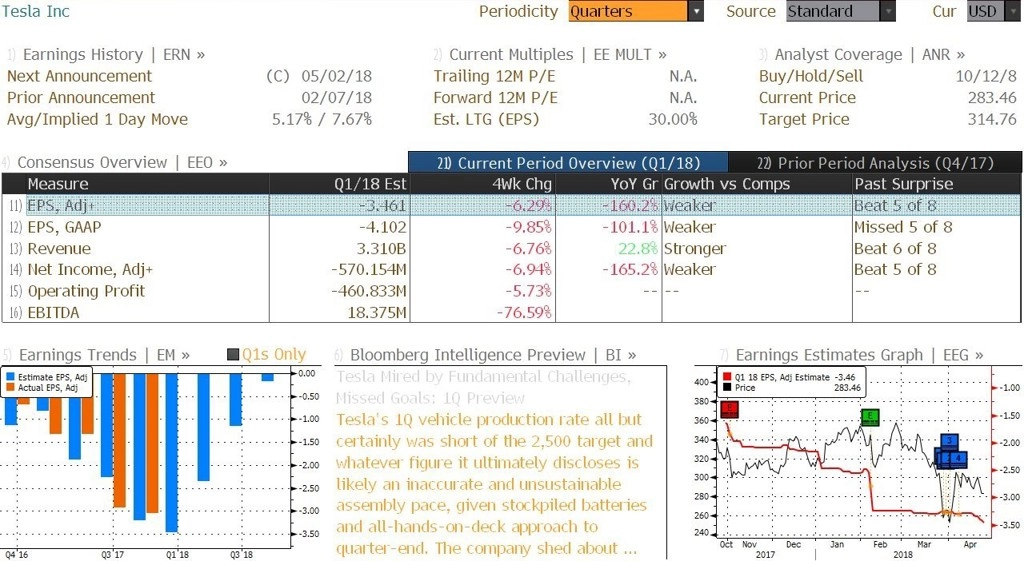The width and height of the screenshot is (1024, 561).
Task: Switch to Prior Period Analysis (Q4/17) tab
Action: coord(874,163)
